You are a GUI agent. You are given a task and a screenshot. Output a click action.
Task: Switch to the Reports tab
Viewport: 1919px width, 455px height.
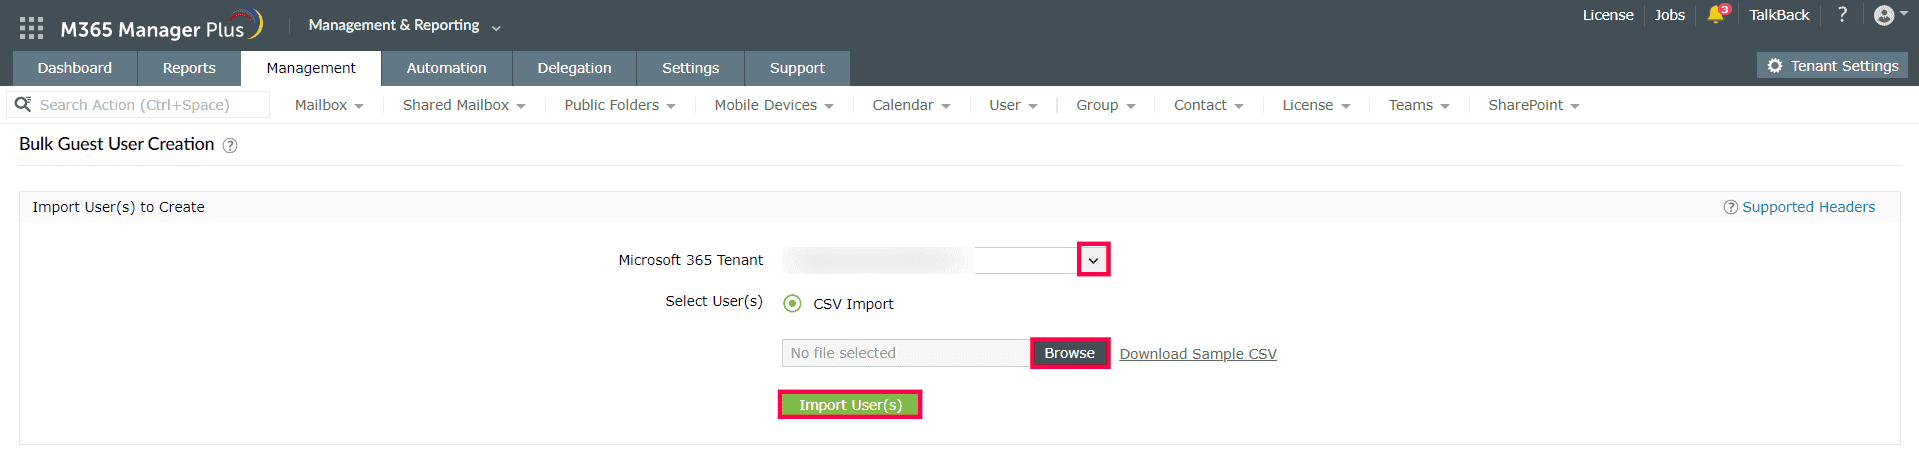click(189, 68)
